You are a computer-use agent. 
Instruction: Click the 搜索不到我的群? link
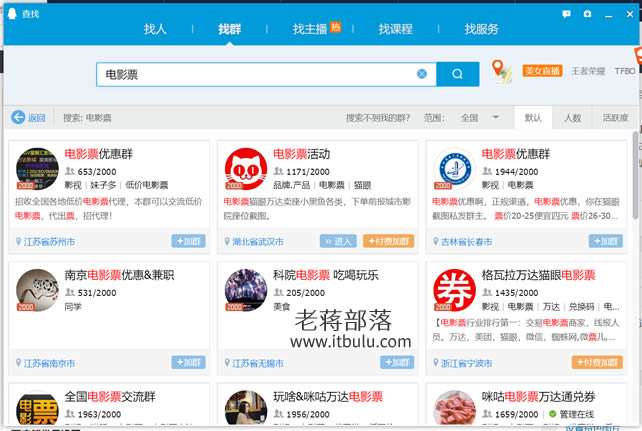click(378, 118)
